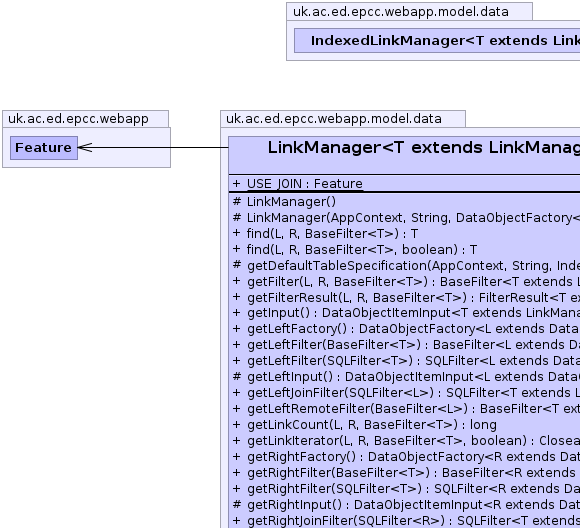Select the getInput() method entry

[406, 313]
